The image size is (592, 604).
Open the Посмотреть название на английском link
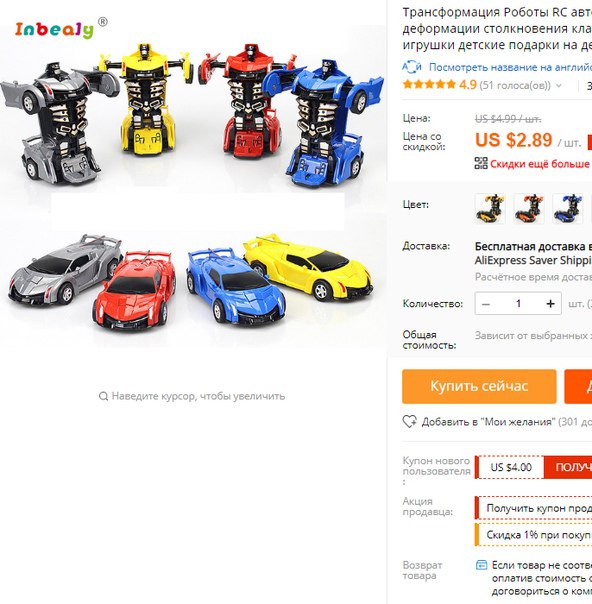click(510, 67)
